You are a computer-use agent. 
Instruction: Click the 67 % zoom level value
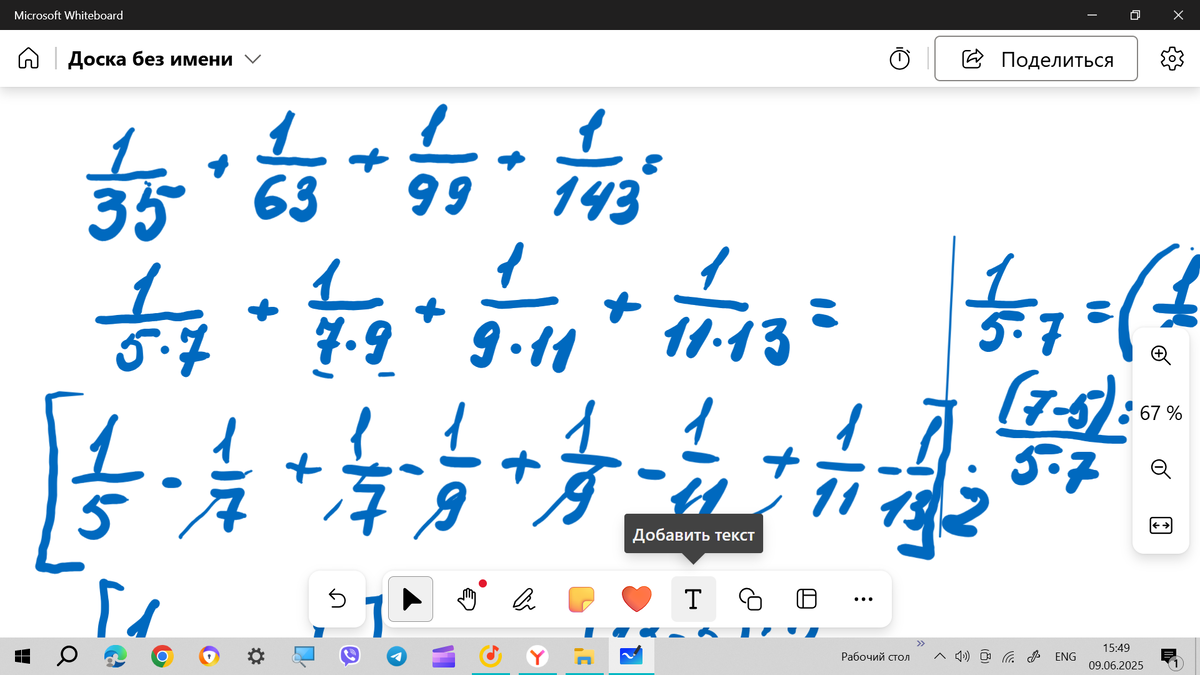tap(1160, 412)
